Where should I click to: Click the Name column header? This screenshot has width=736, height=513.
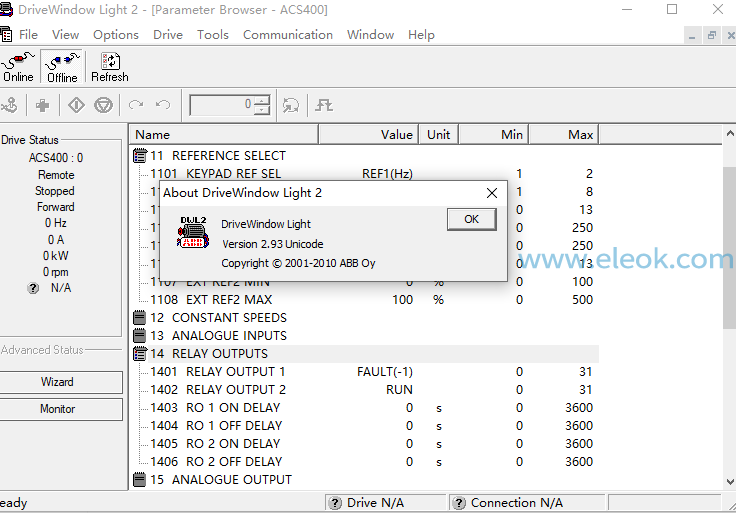224,135
